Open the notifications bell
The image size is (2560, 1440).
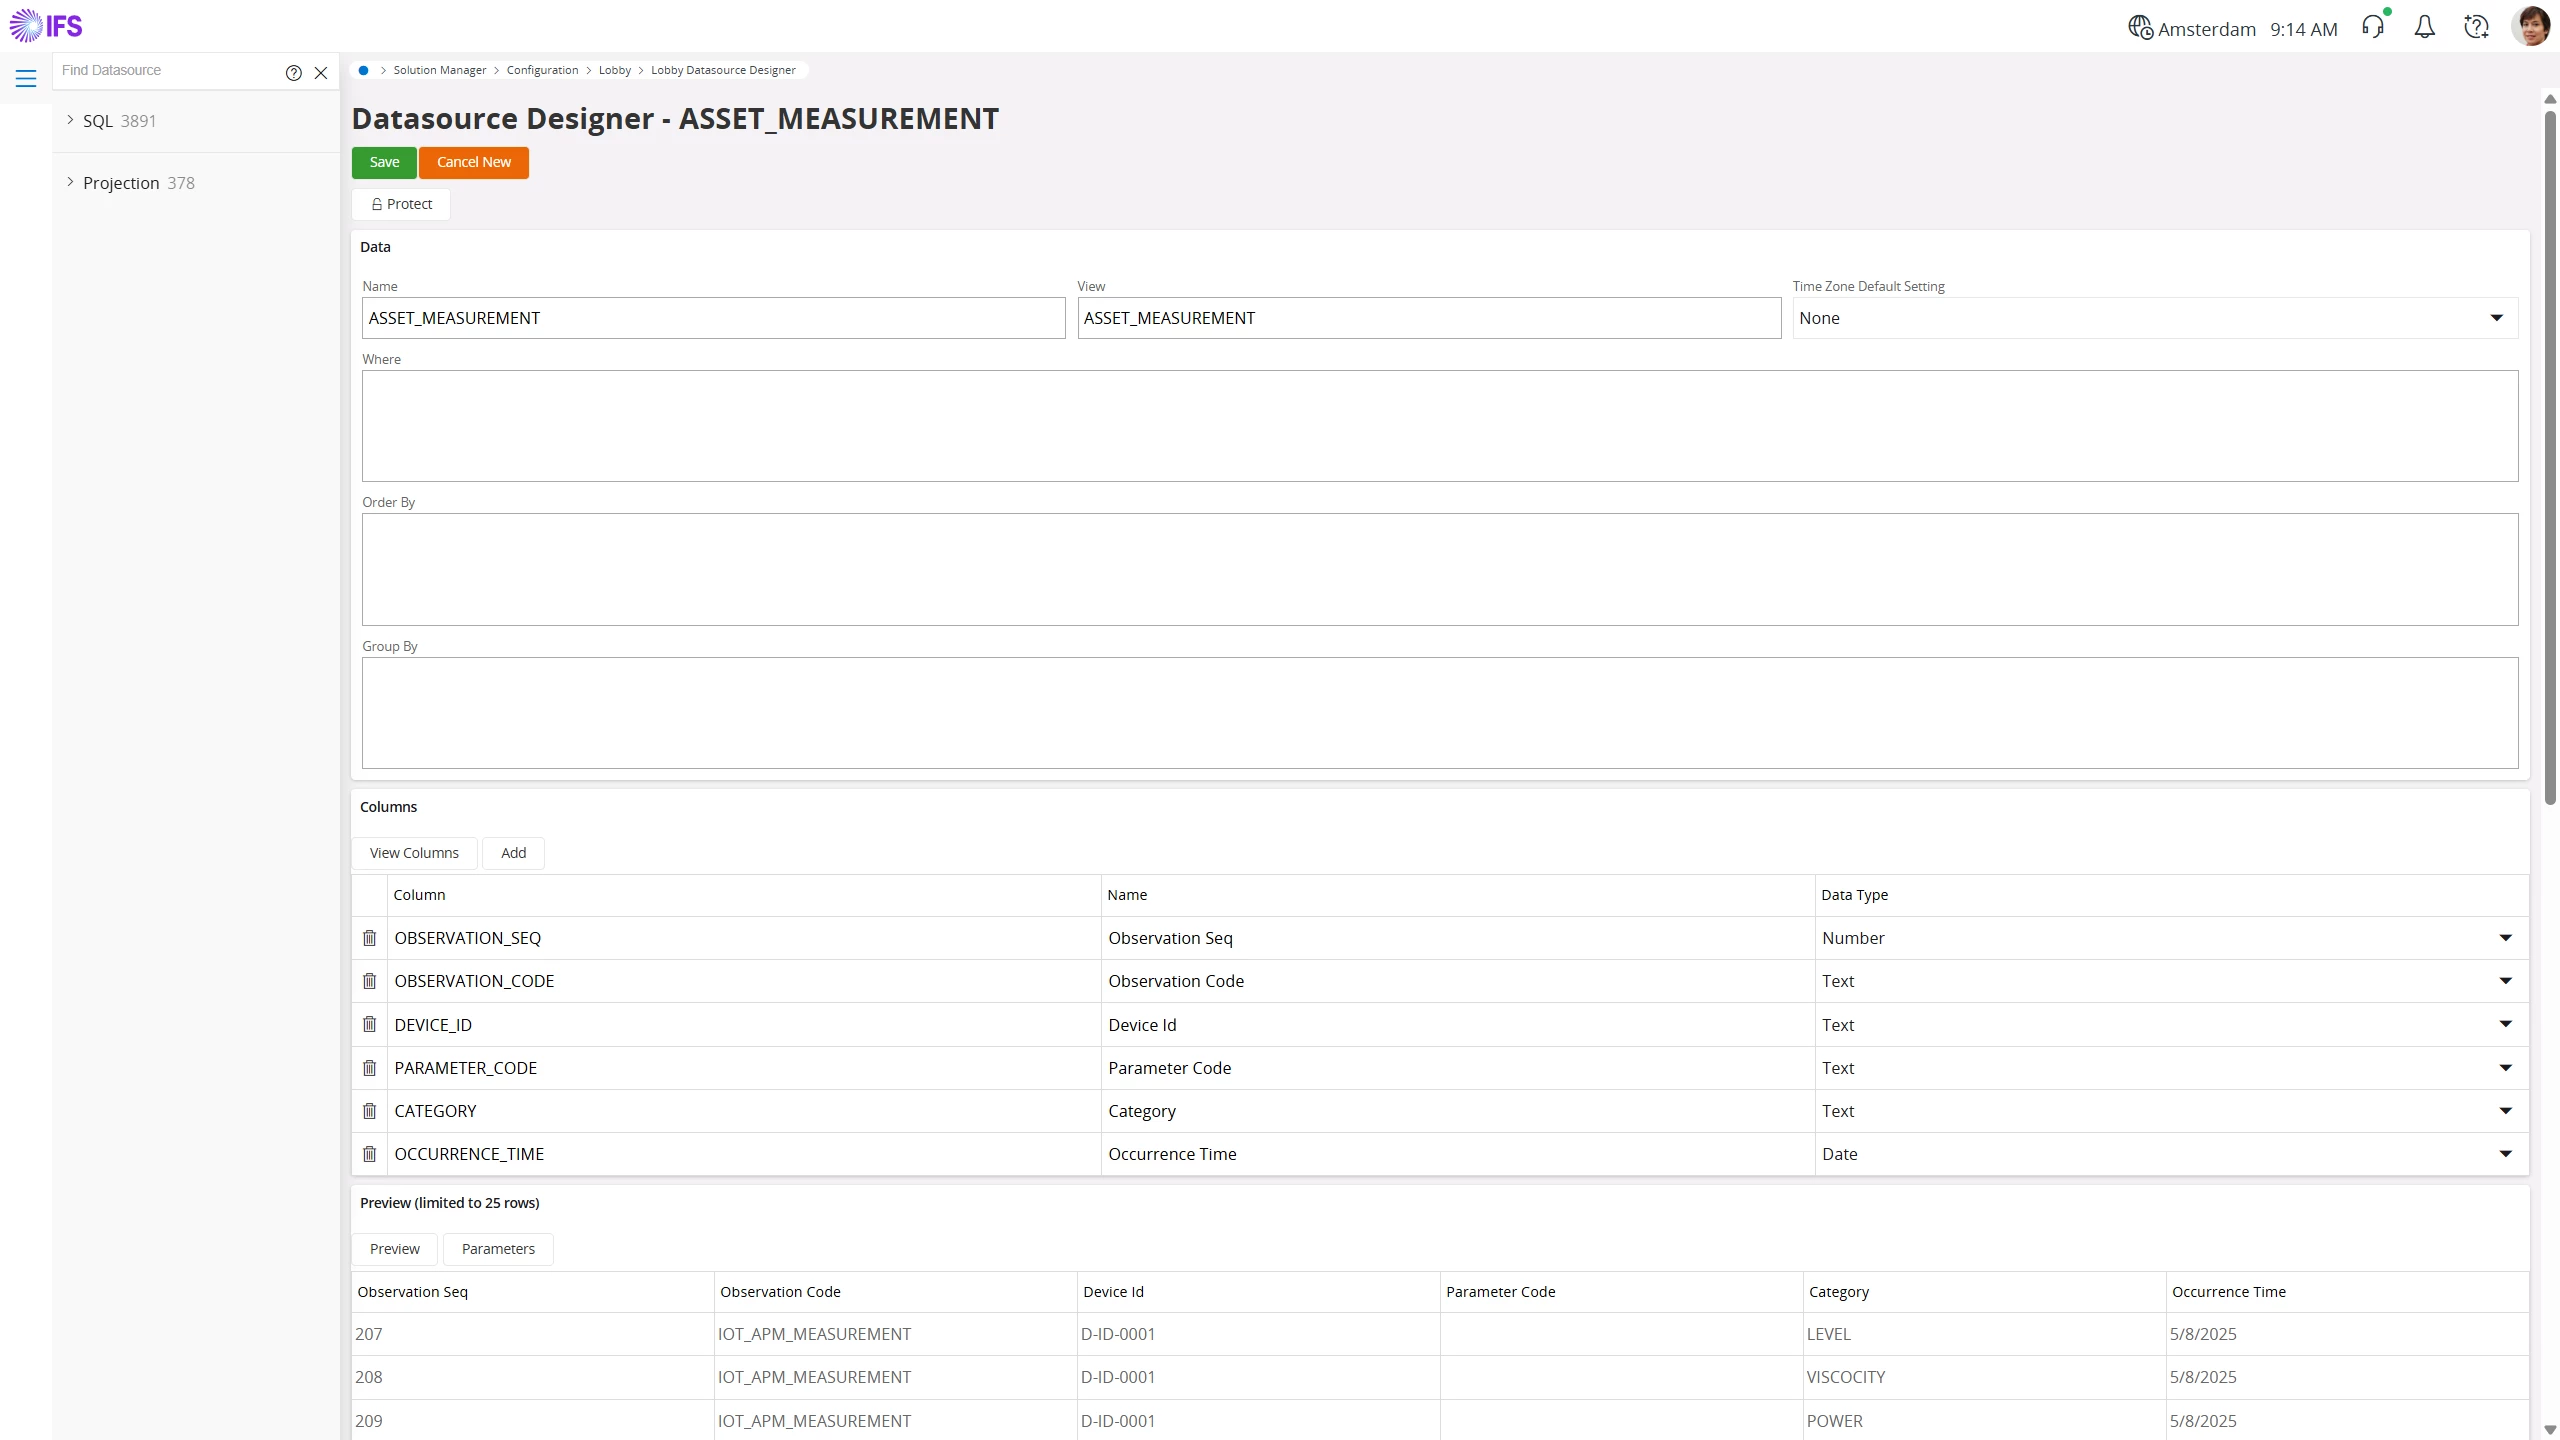pyautogui.click(x=2424, y=28)
